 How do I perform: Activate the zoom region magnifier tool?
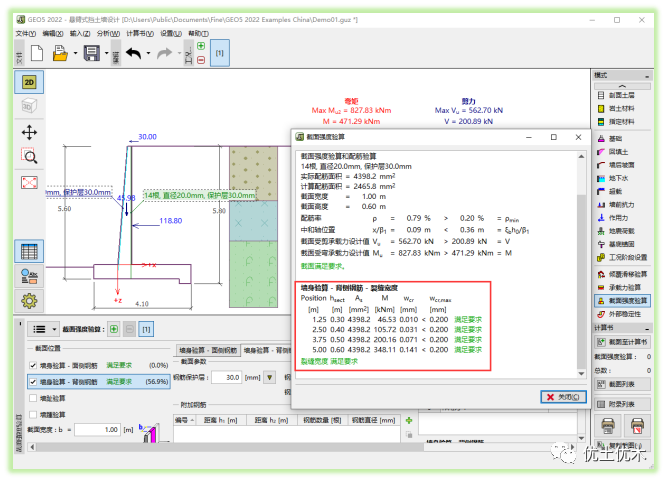(29, 156)
